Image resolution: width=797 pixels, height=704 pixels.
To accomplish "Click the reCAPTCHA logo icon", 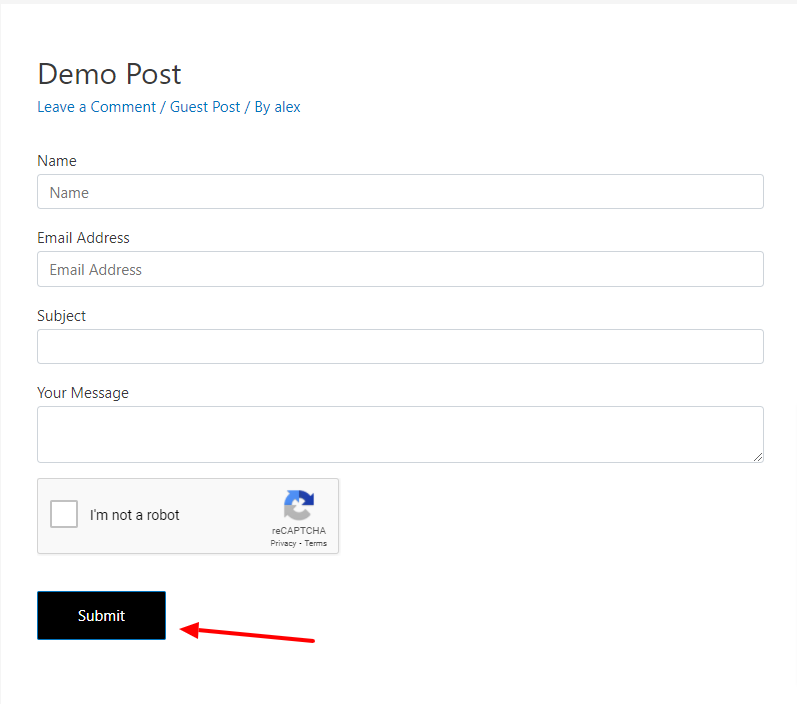I will [299, 505].
